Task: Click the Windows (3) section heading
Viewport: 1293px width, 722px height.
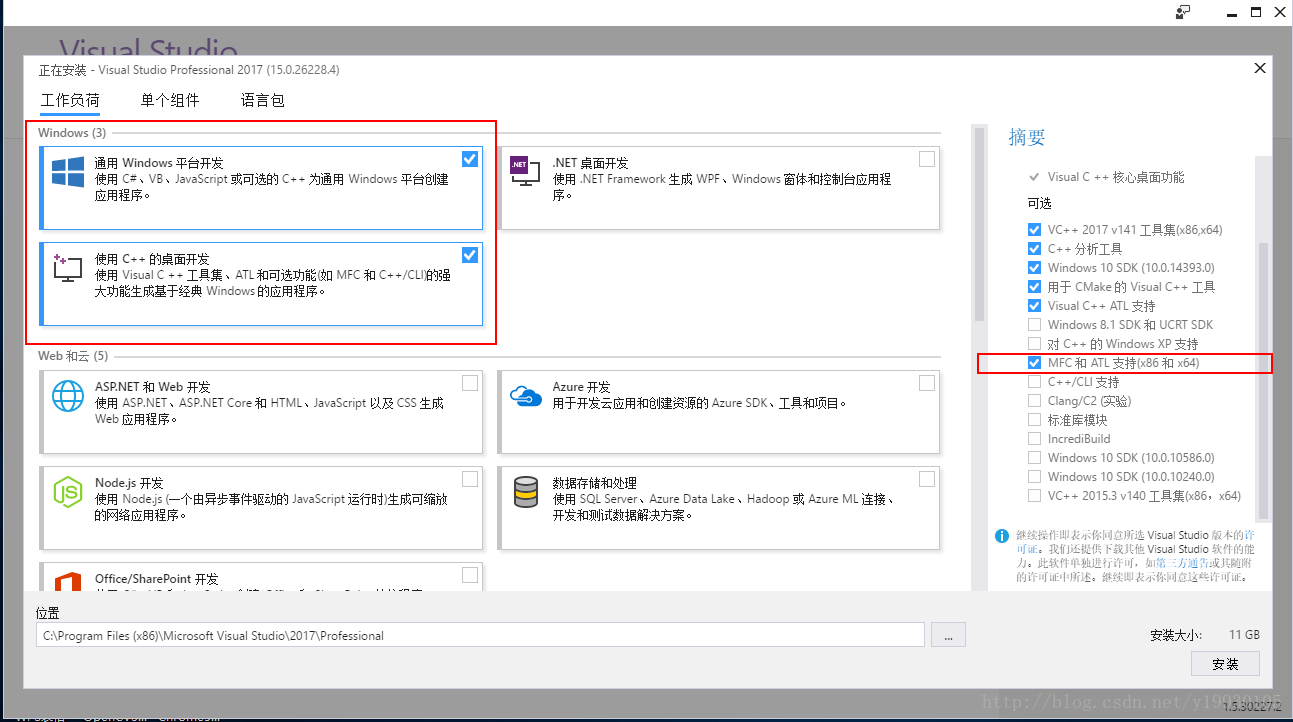Action: pos(72,133)
